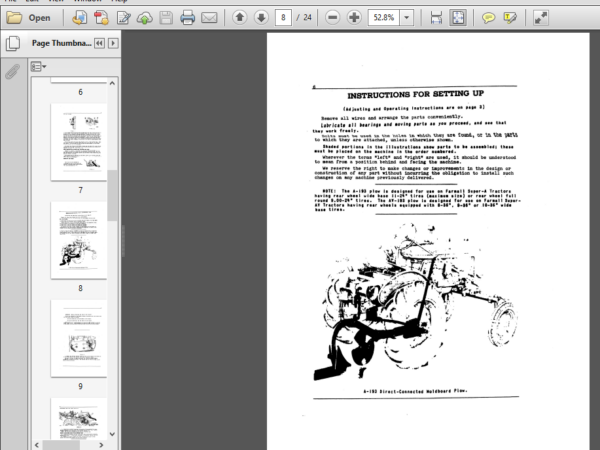Select the page 7 thumbnail
Image resolution: width=600 pixels, height=450 pixels.
(79, 142)
